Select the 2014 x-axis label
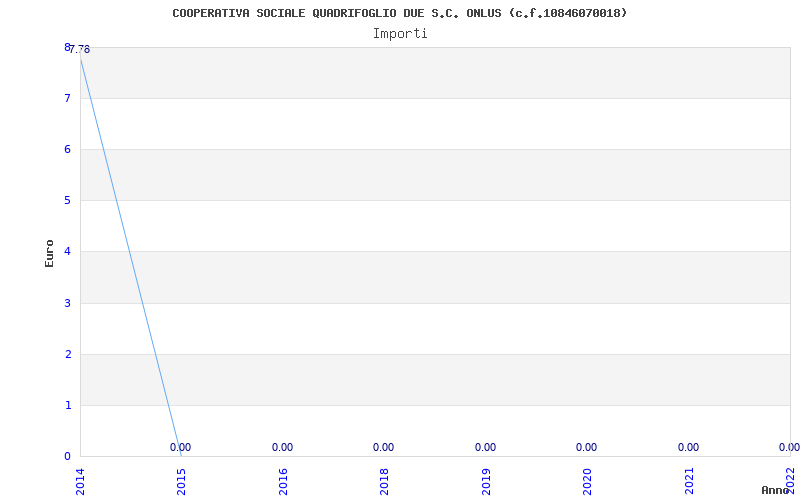This screenshot has width=800, height=500. point(80,482)
